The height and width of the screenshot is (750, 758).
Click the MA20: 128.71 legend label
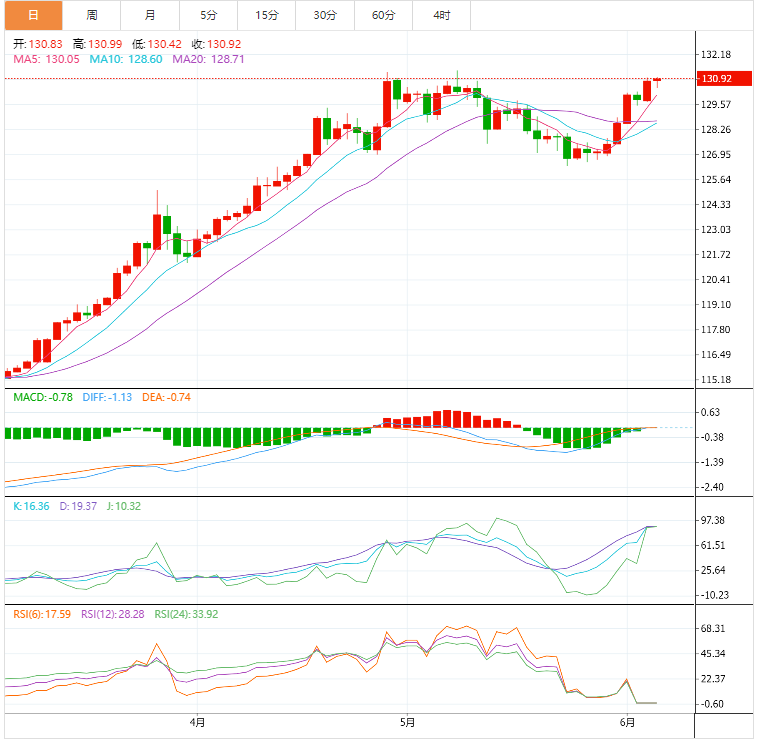tap(208, 60)
